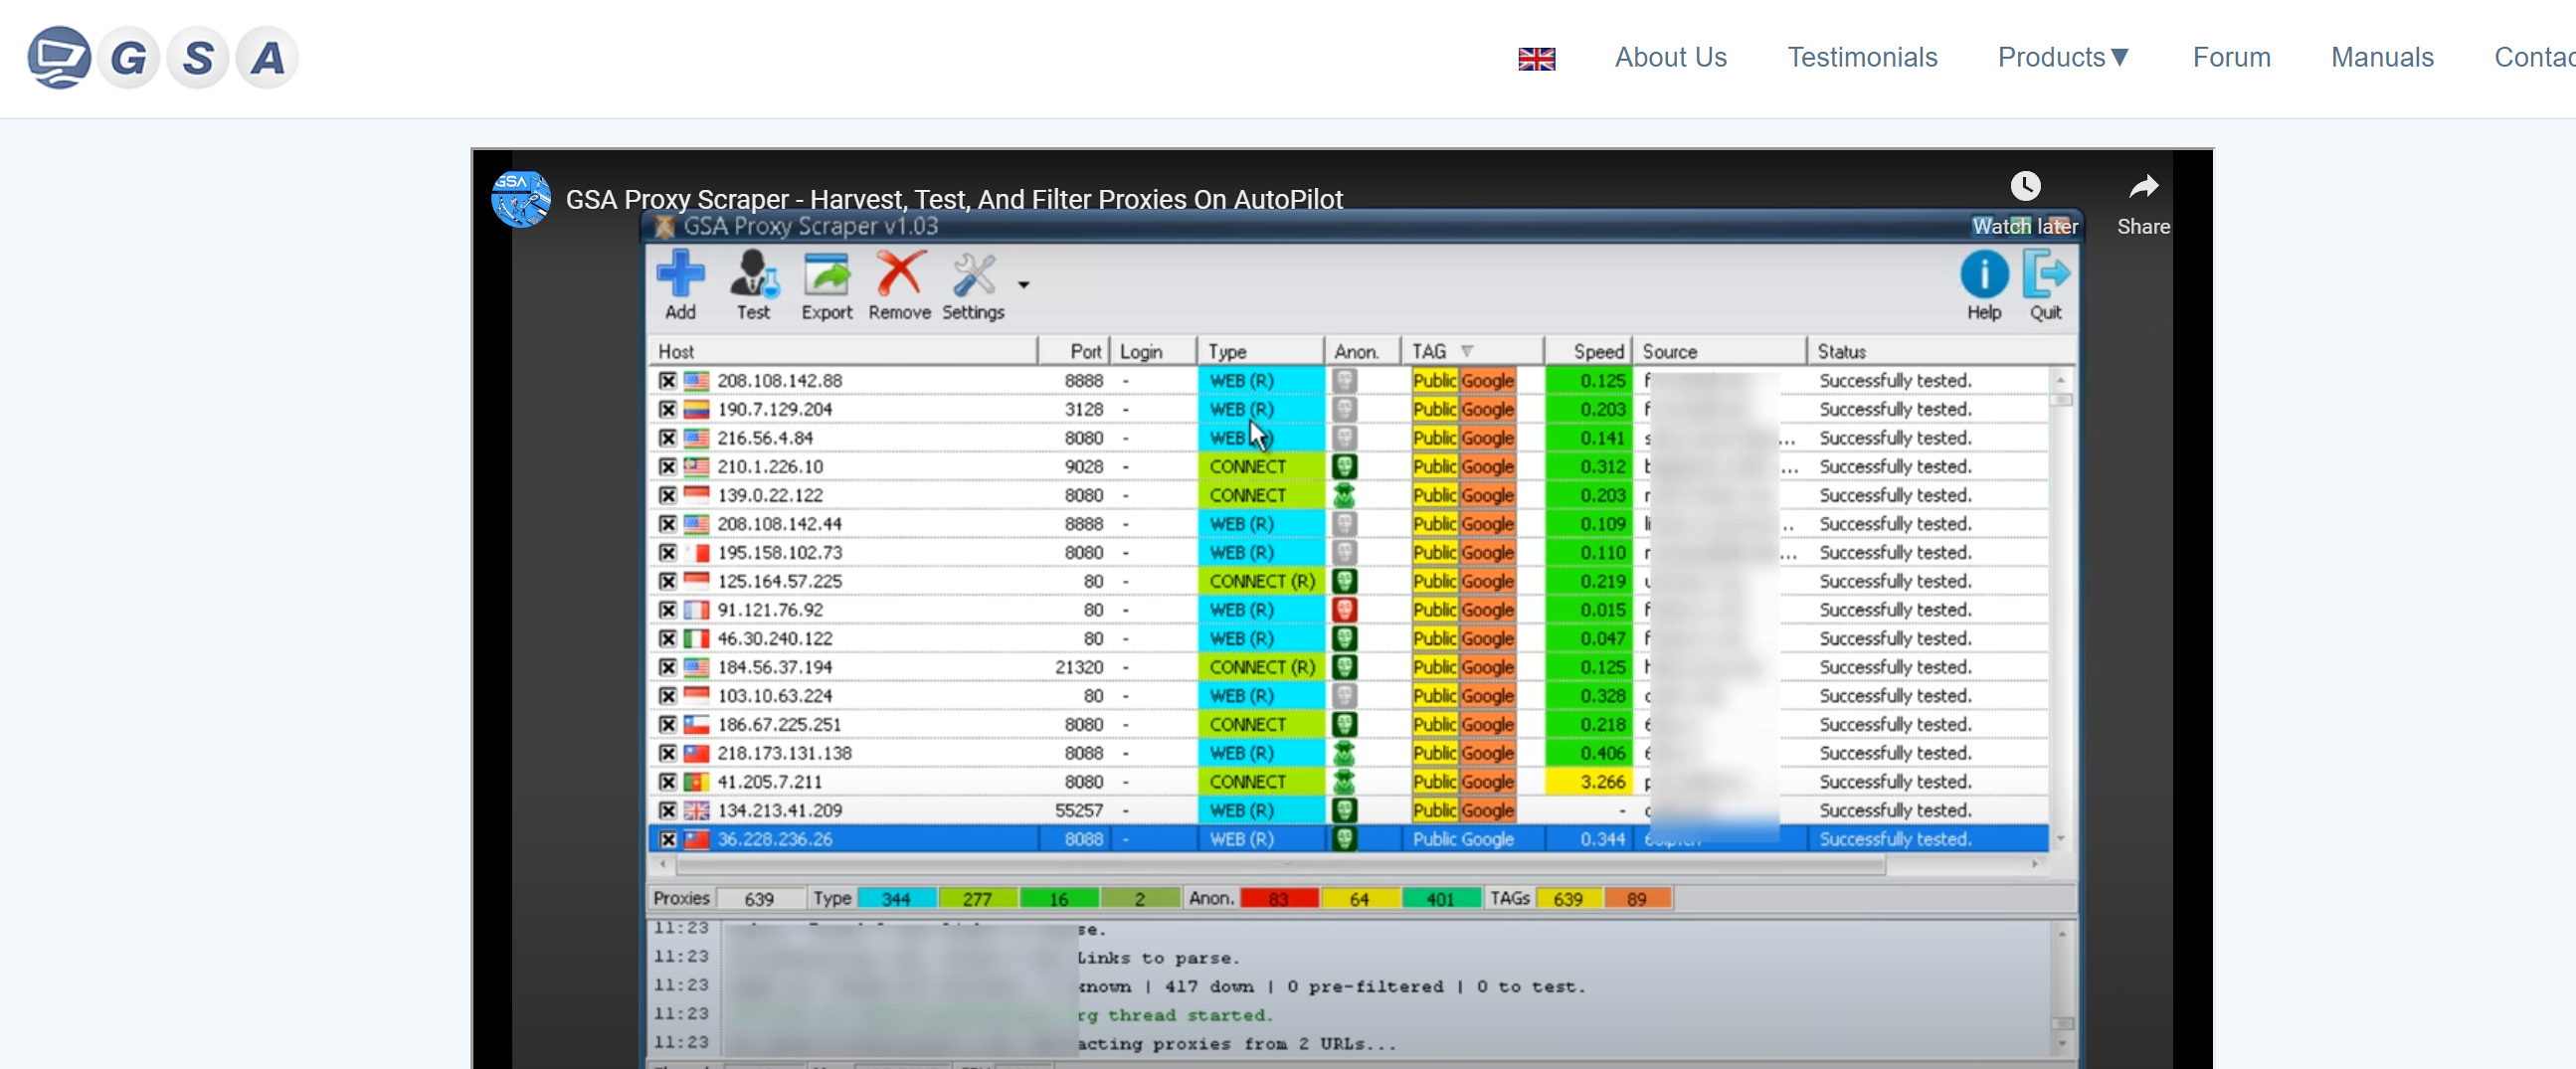Viewport: 2576px width, 1069px height.
Task: Toggle checkbox for 36.228.236.26
Action: (x=667, y=840)
